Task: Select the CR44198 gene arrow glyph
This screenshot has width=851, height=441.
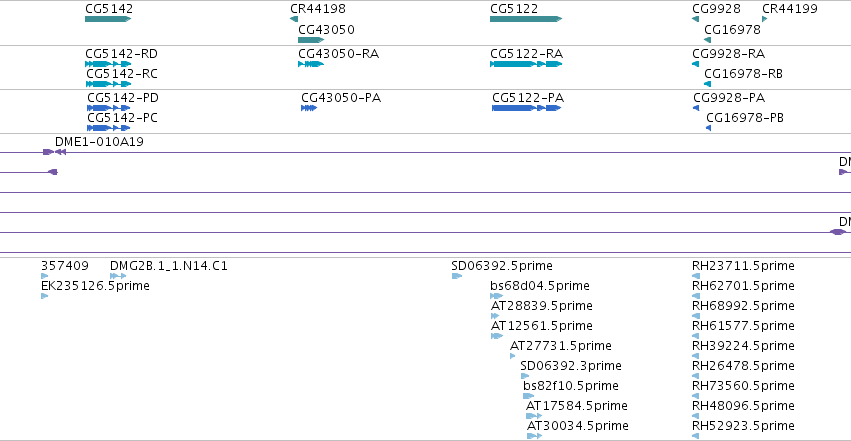Action: point(294,19)
